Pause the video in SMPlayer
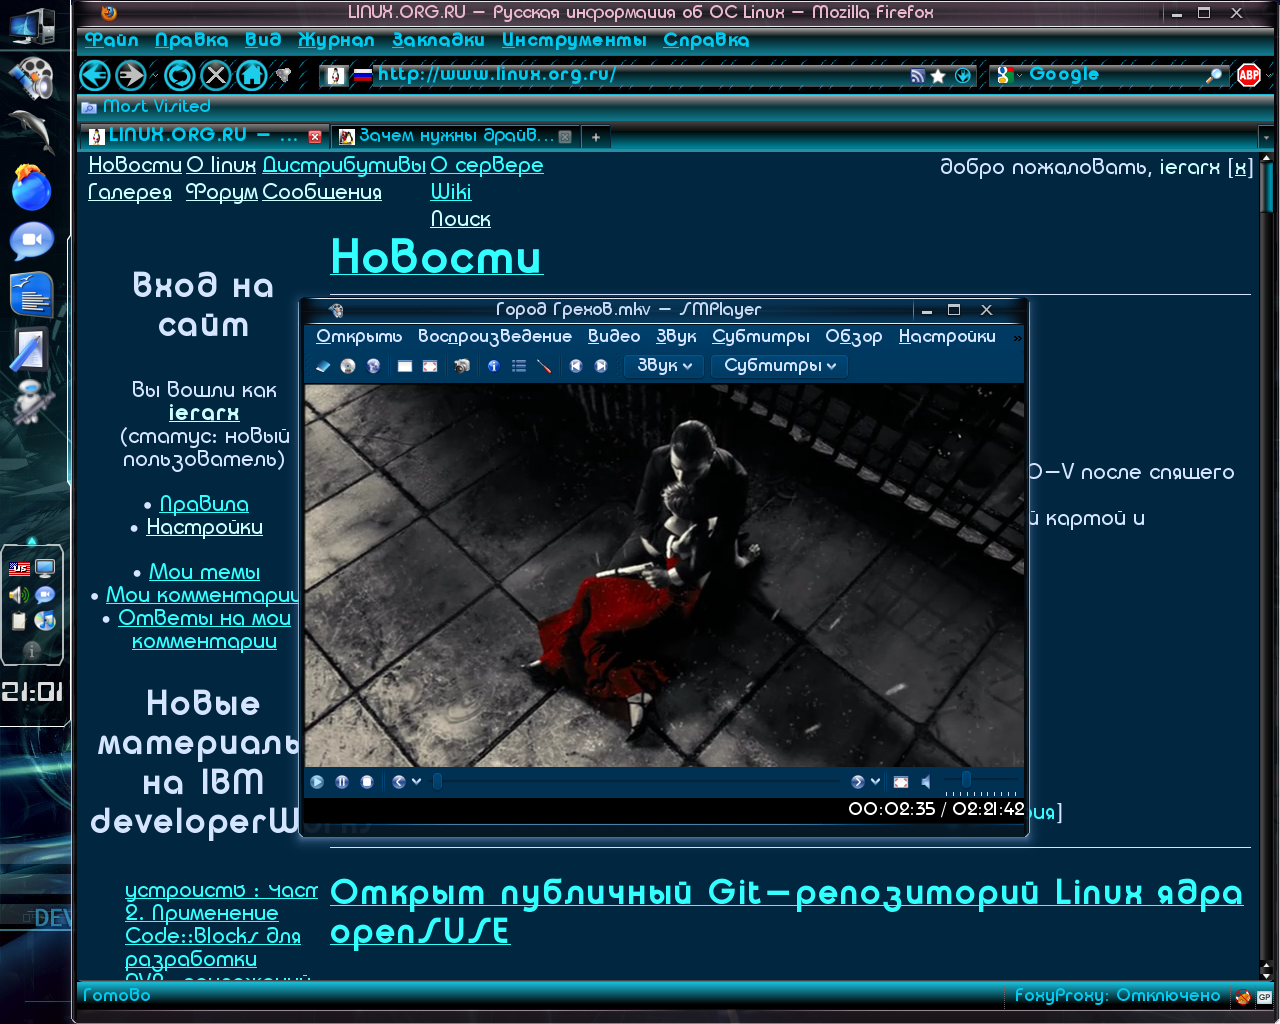 coord(342,782)
